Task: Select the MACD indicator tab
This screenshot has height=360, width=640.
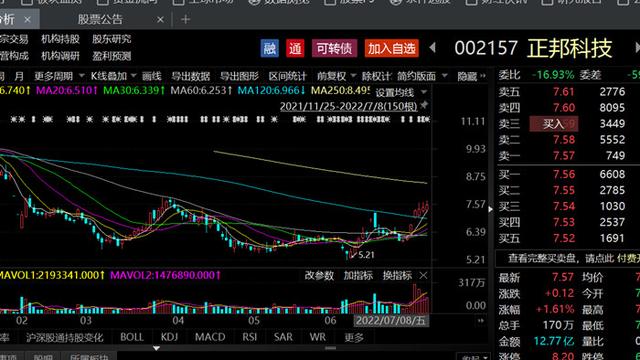Action: 210,337
